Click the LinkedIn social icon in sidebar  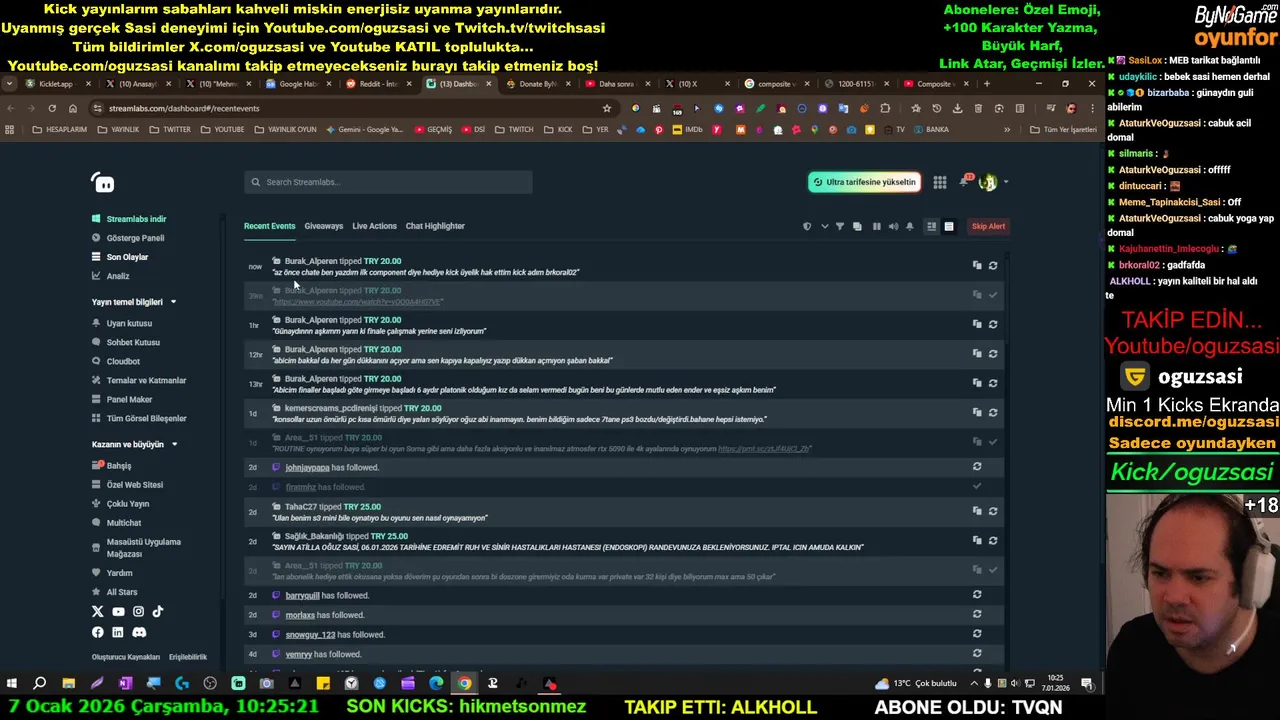pyautogui.click(x=118, y=632)
